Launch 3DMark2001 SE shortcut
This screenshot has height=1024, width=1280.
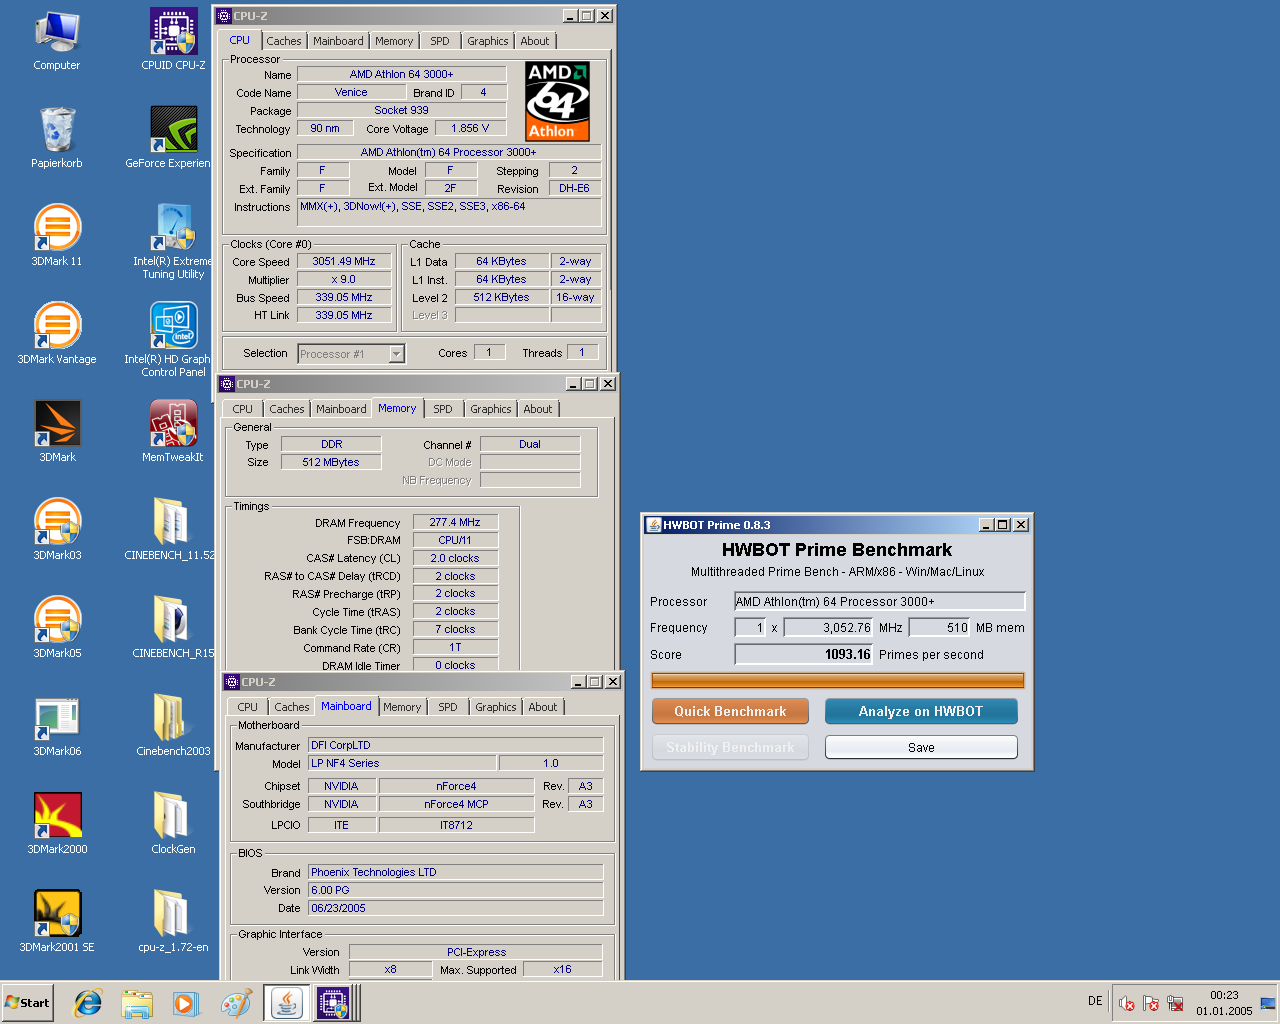(x=57, y=922)
